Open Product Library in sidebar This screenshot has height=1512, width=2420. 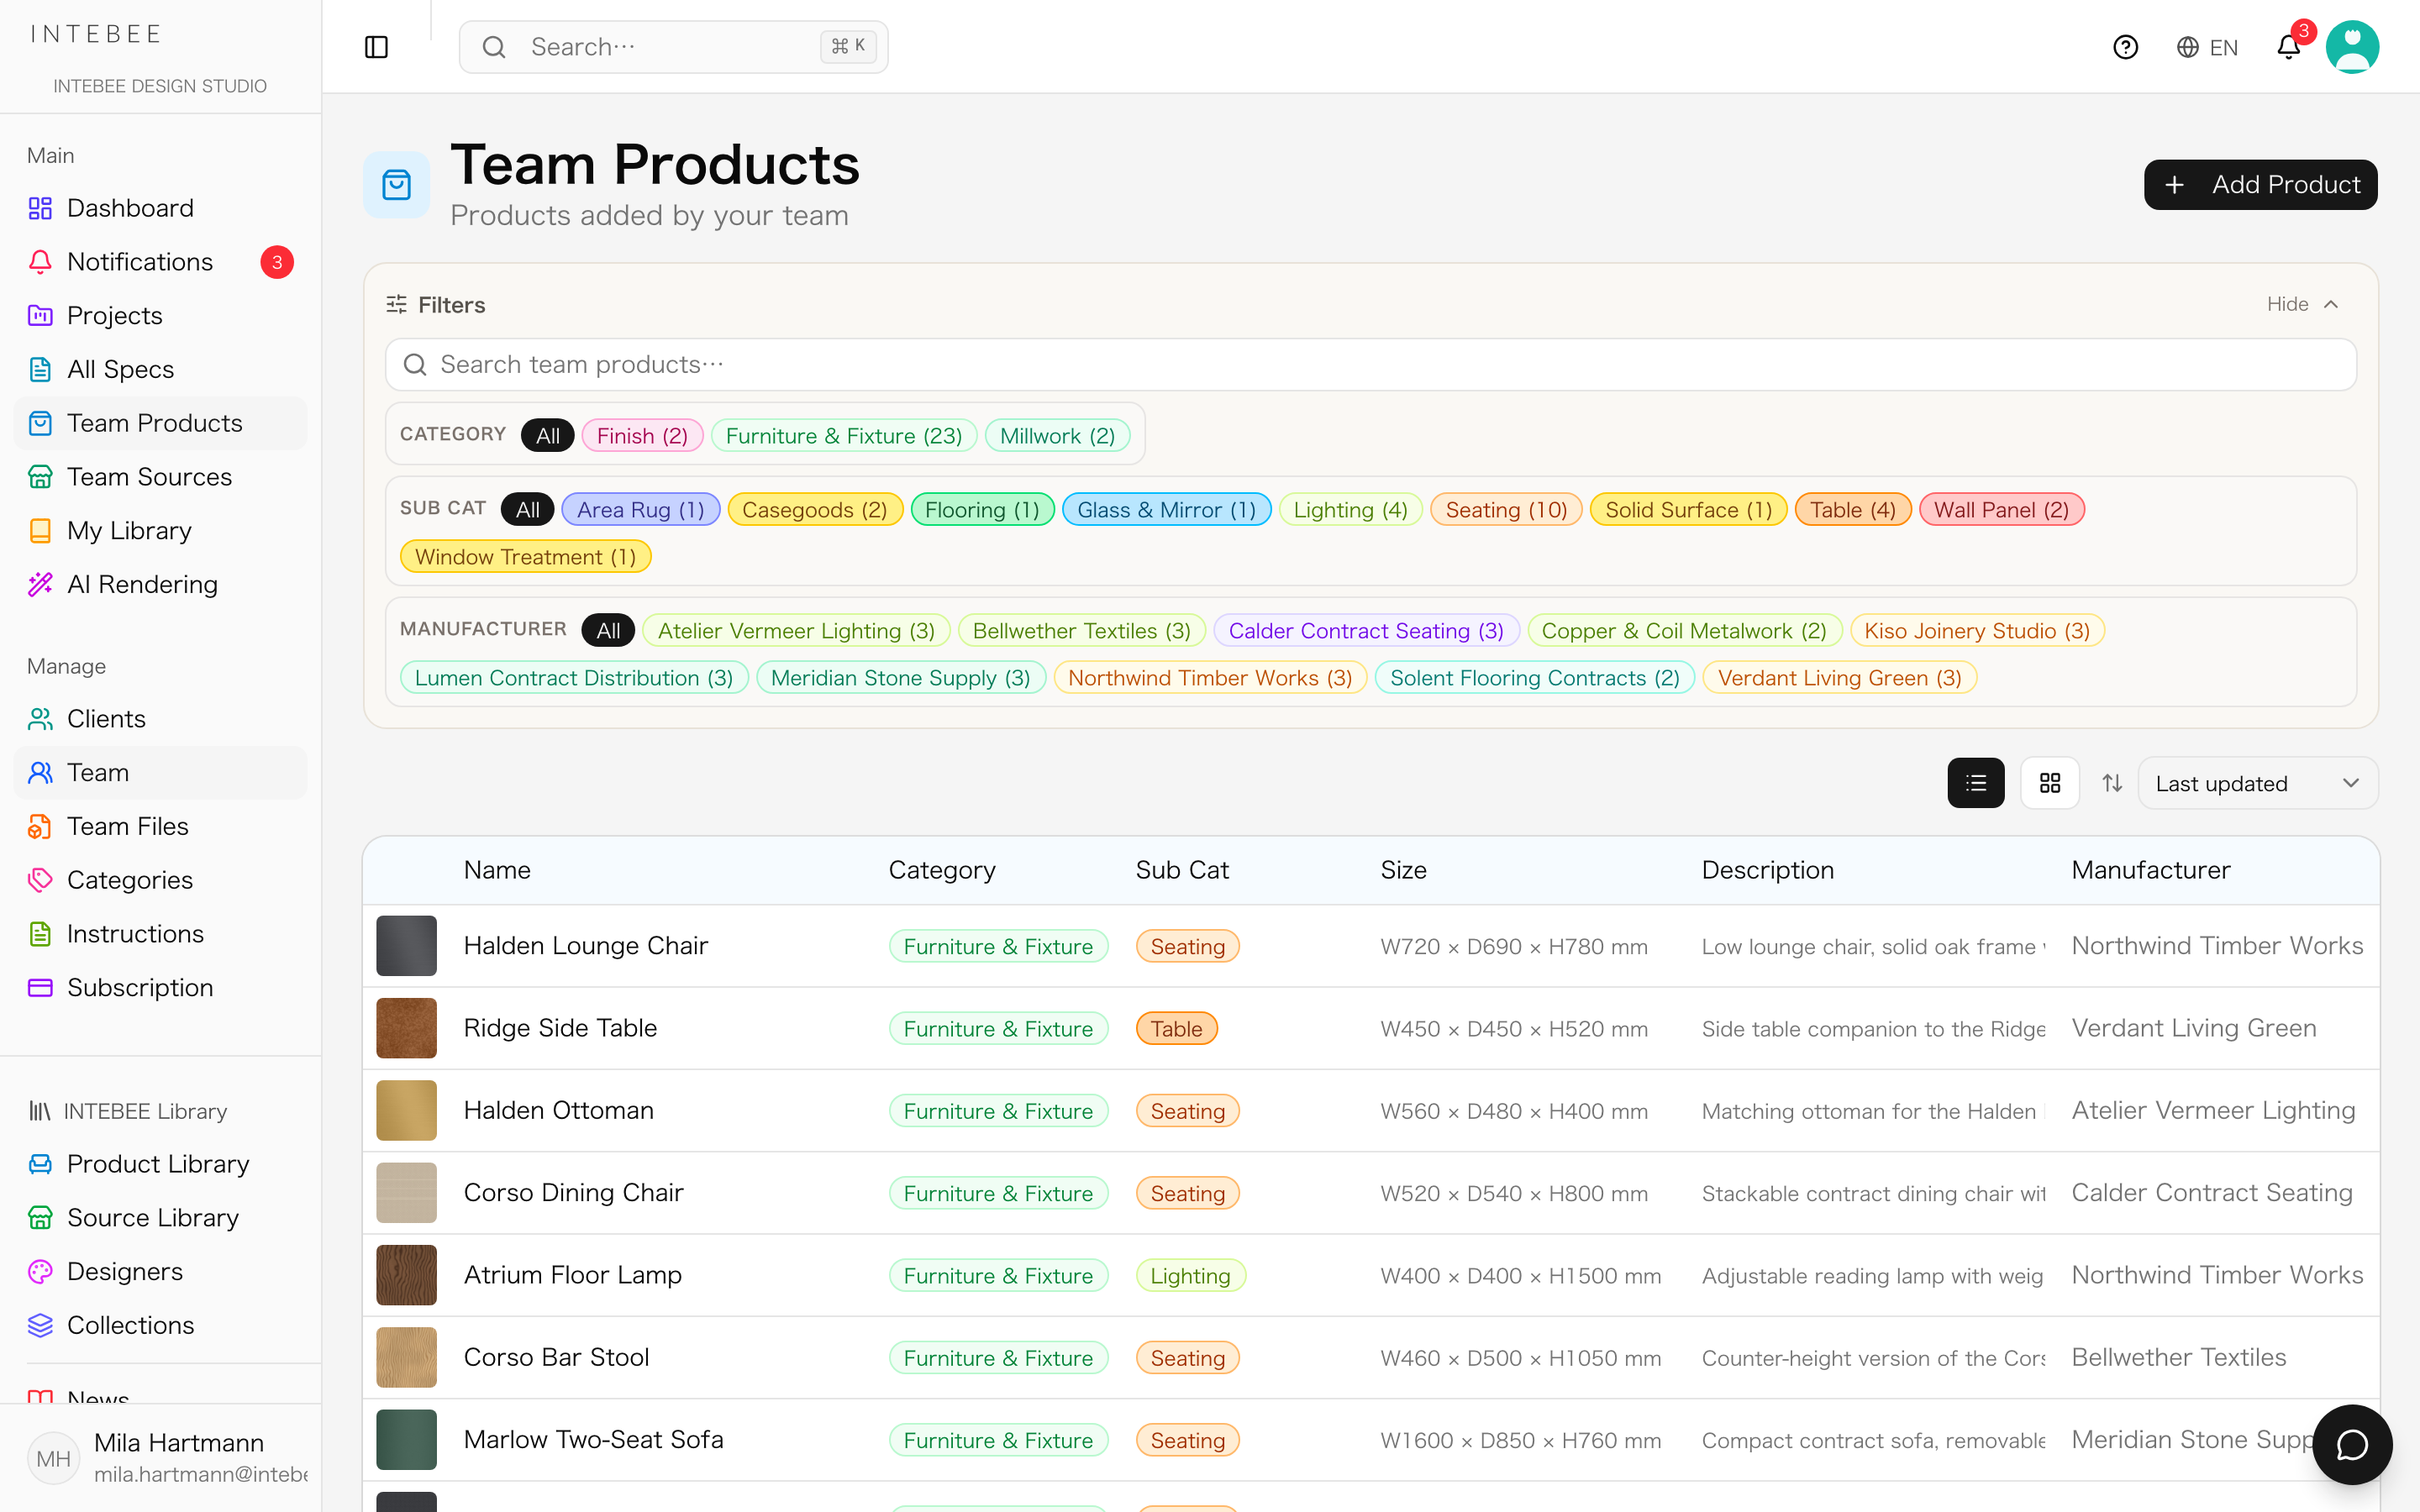coord(160,1164)
